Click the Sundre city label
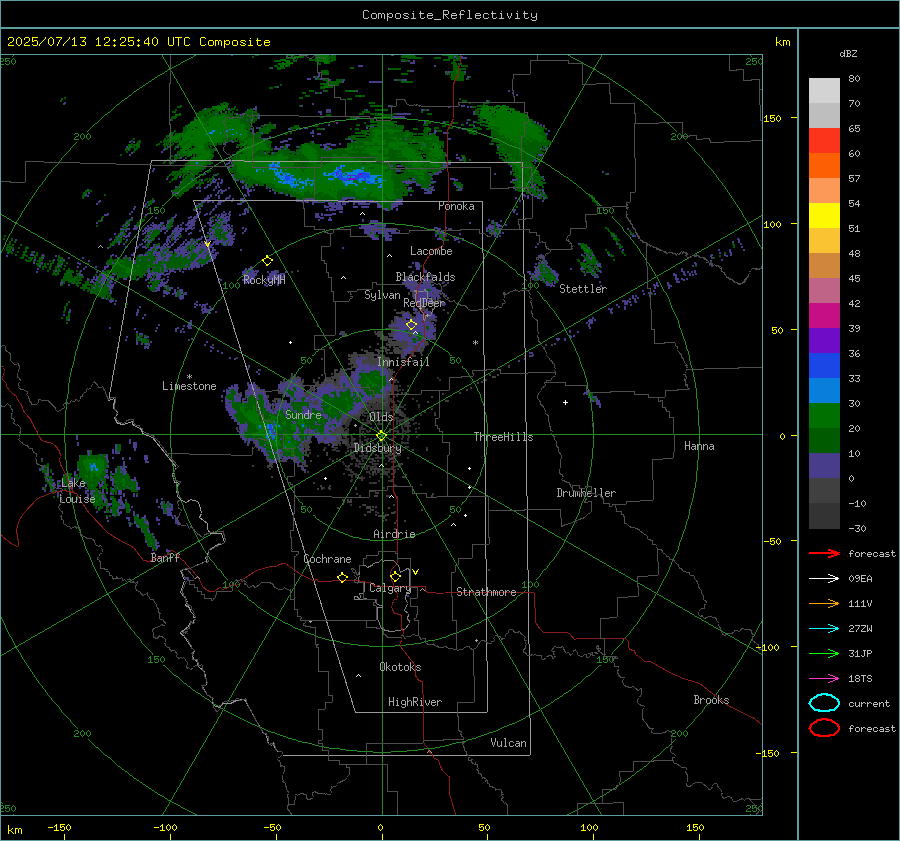This screenshot has height=841, width=900. 303,414
